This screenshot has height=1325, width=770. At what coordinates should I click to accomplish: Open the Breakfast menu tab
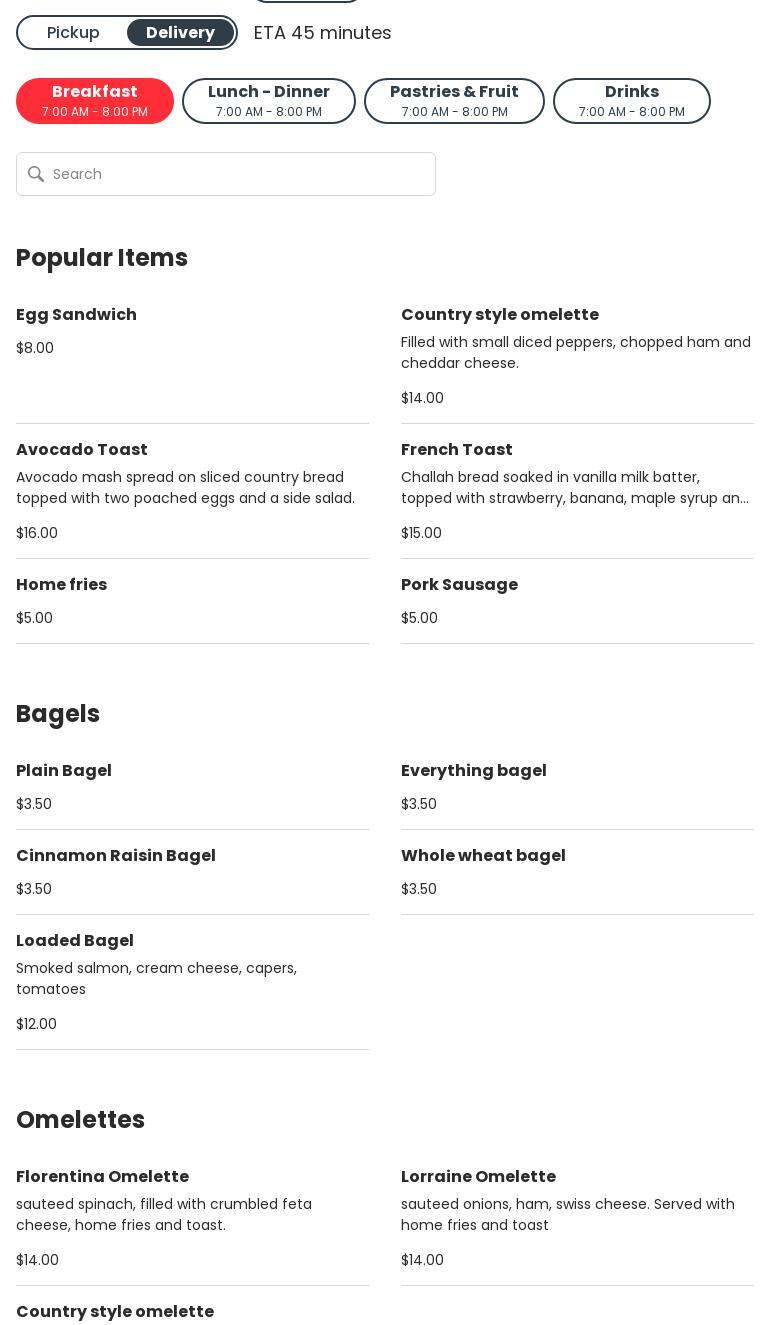point(95,101)
